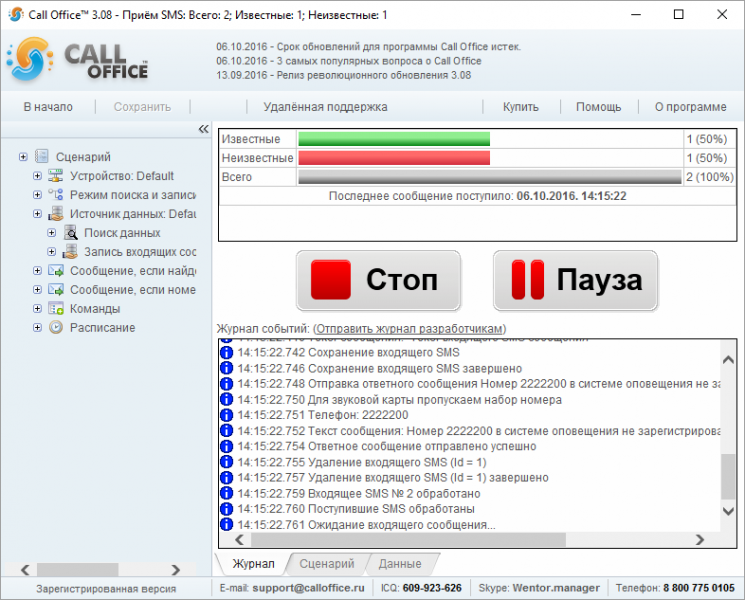Click info icon beside 'Телефон: 2222200'
The image size is (745, 600).
click(227, 415)
